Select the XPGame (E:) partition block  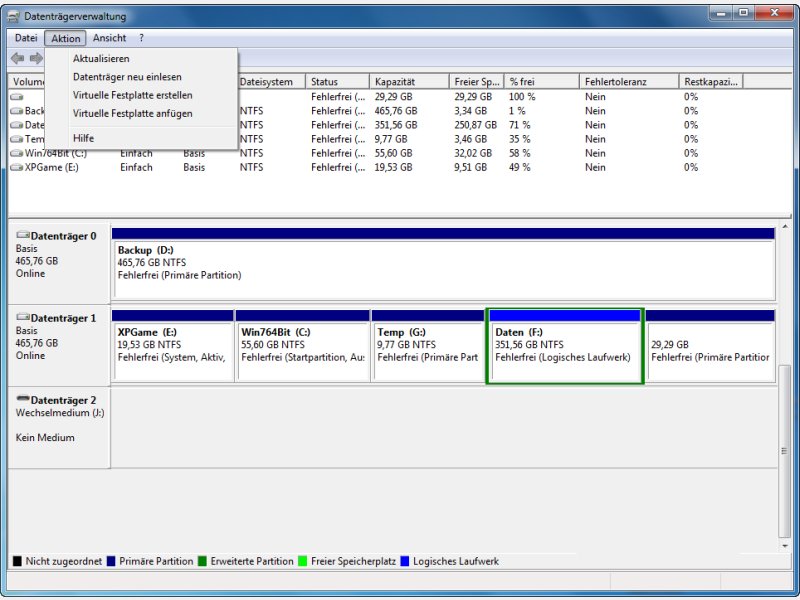[172, 345]
